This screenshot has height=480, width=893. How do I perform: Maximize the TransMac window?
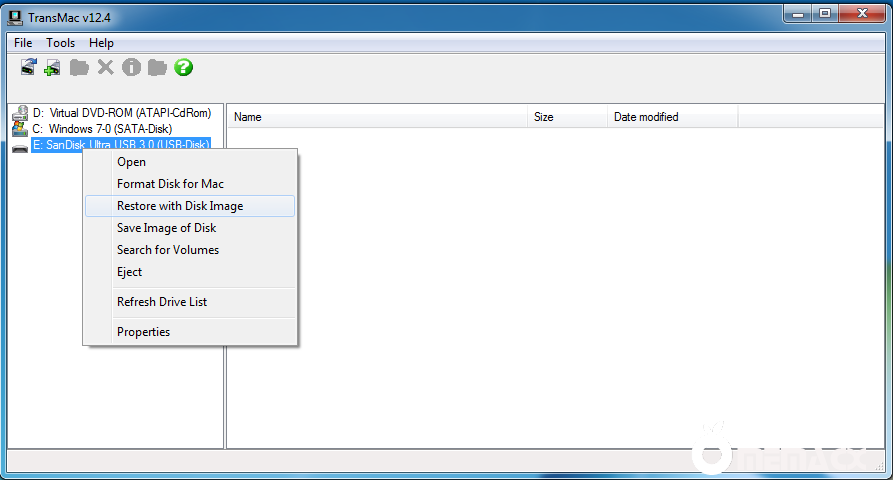[825, 14]
